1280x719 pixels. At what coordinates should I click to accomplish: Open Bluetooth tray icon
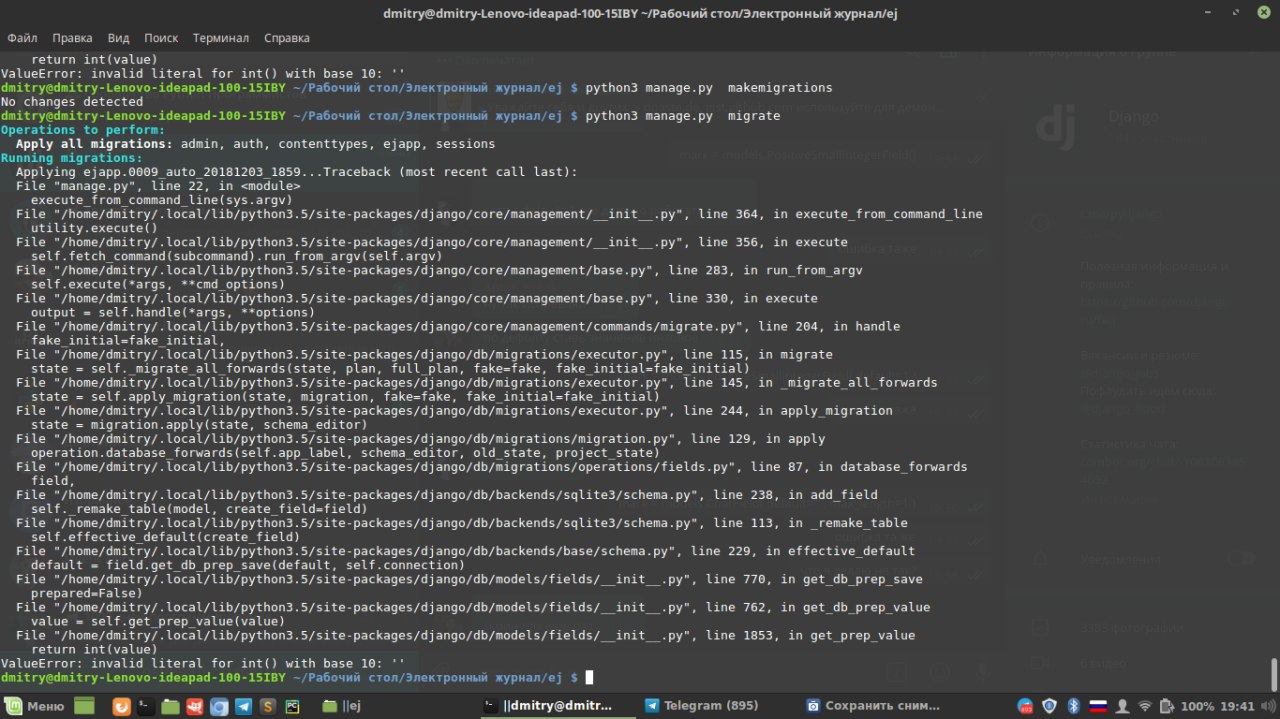tap(1073, 706)
